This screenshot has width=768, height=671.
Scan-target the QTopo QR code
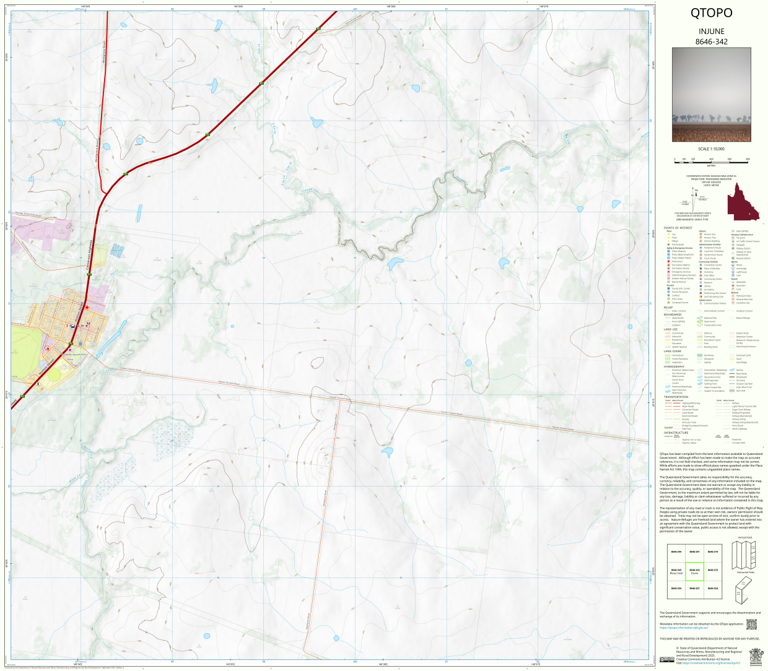point(751,624)
